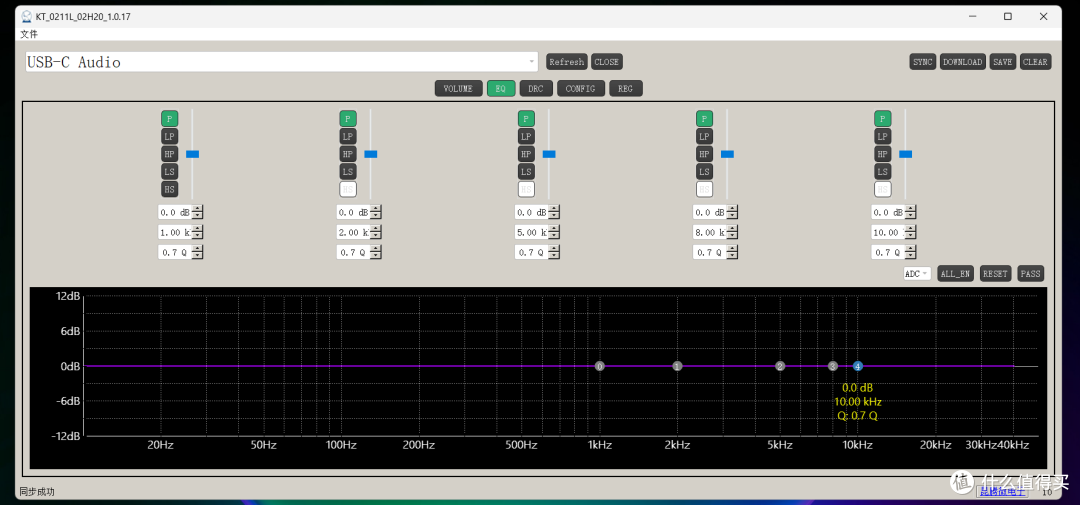Click the gain slider handle of 5.00 k band
The height and width of the screenshot is (505, 1080).
pyautogui.click(x=549, y=154)
